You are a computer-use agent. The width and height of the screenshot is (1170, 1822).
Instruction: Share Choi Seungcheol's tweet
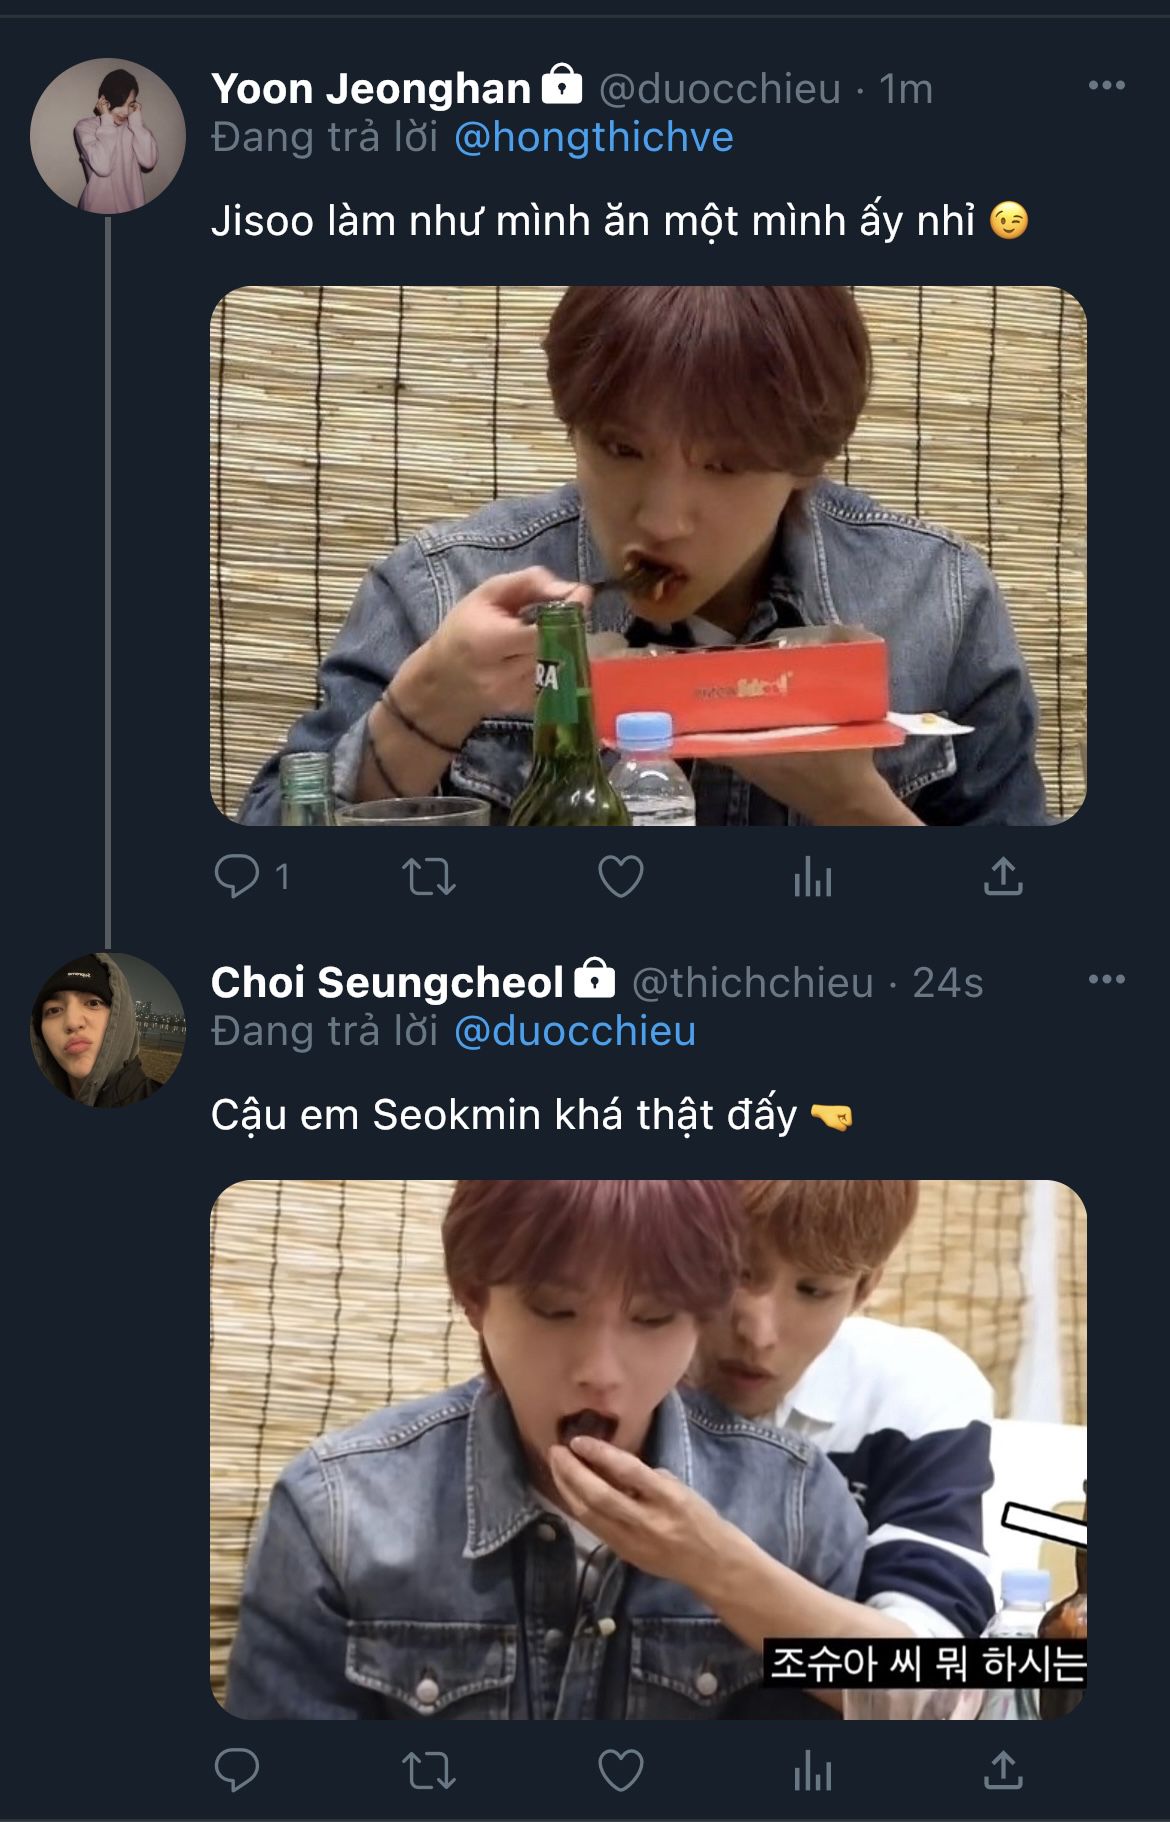pos(1003,1770)
